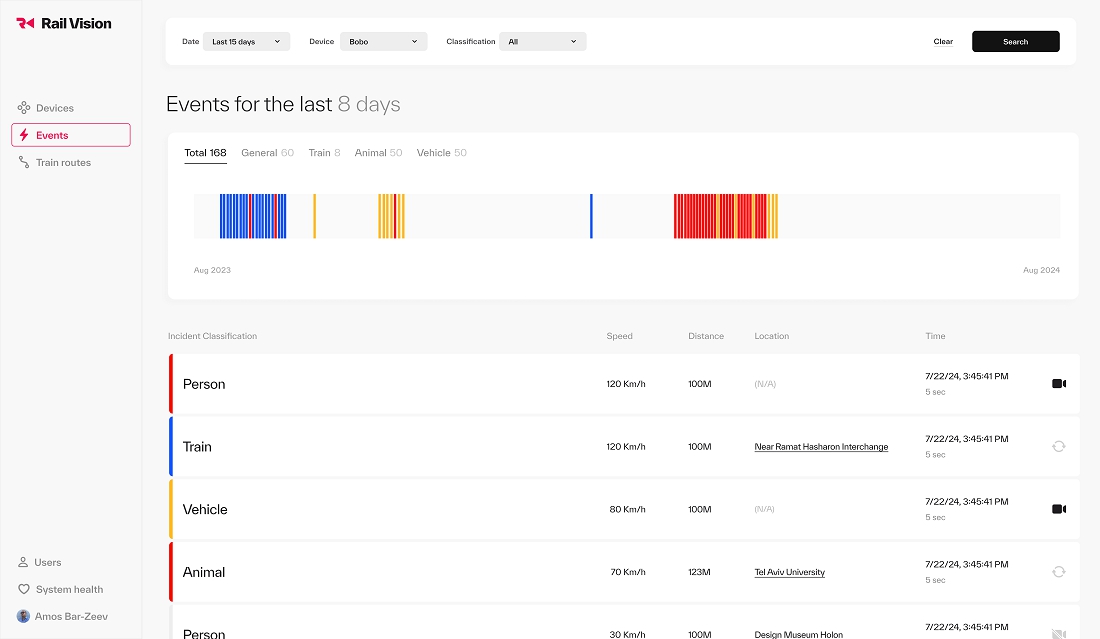Open the Classification dropdown set to All

pyautogui.click(x=542, y=42)
